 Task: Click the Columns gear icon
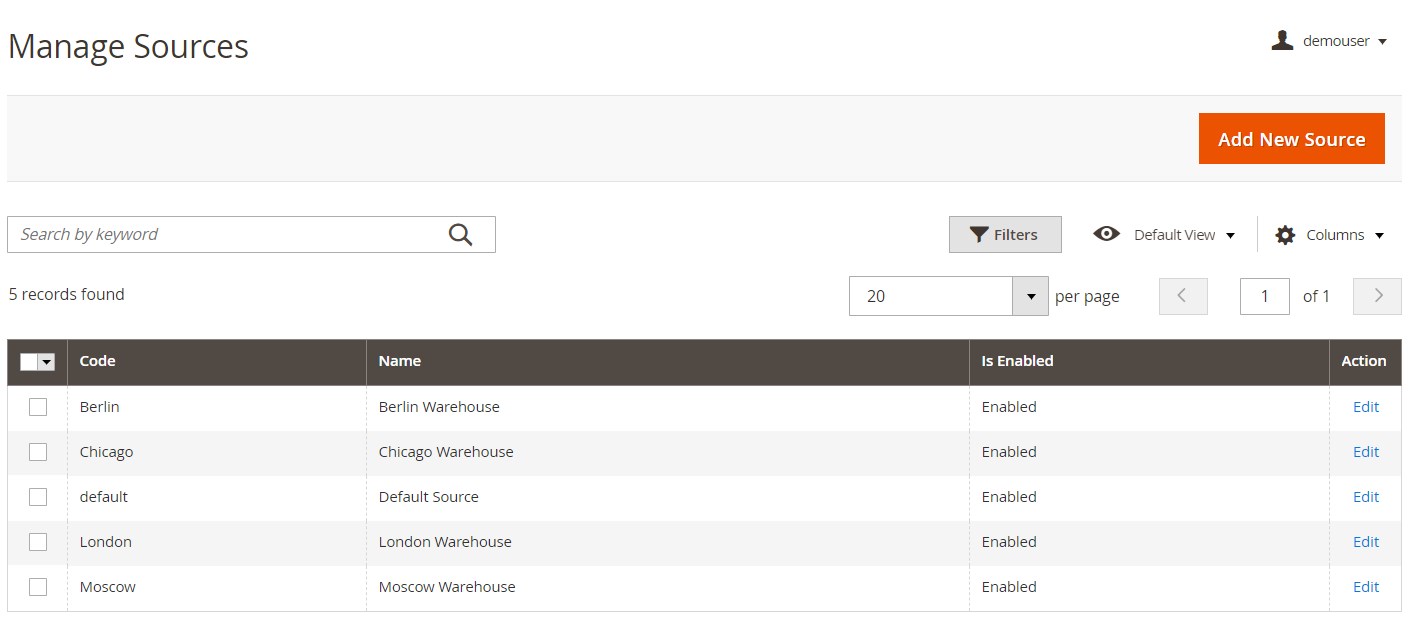pos(1285,235)
